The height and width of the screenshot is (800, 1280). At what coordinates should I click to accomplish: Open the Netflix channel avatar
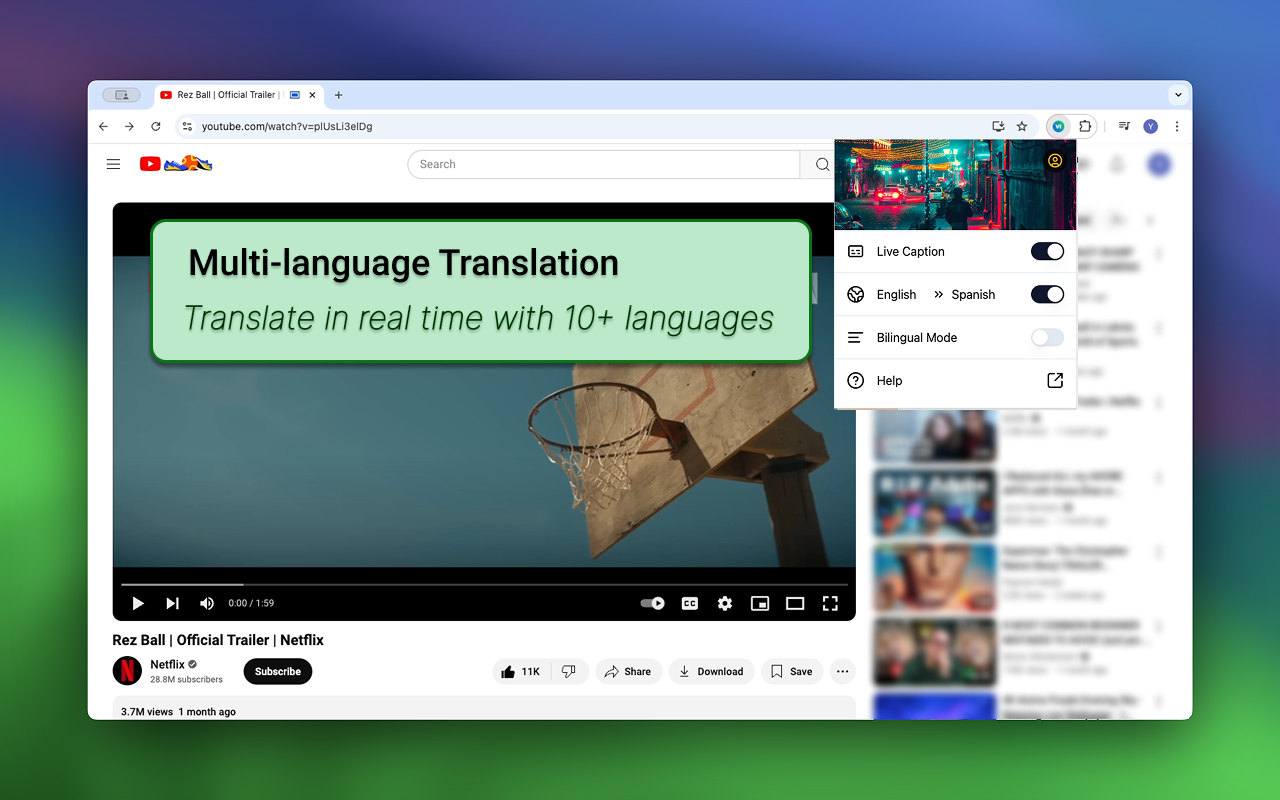127,671
